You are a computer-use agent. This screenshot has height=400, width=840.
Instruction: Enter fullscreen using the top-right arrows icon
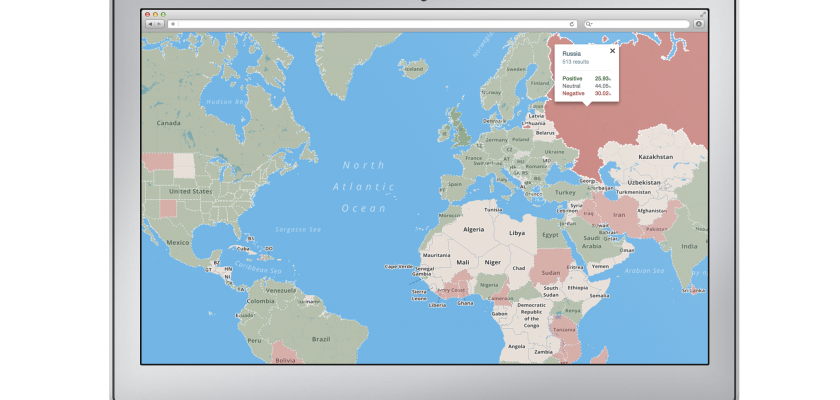[x=702, y=13]
